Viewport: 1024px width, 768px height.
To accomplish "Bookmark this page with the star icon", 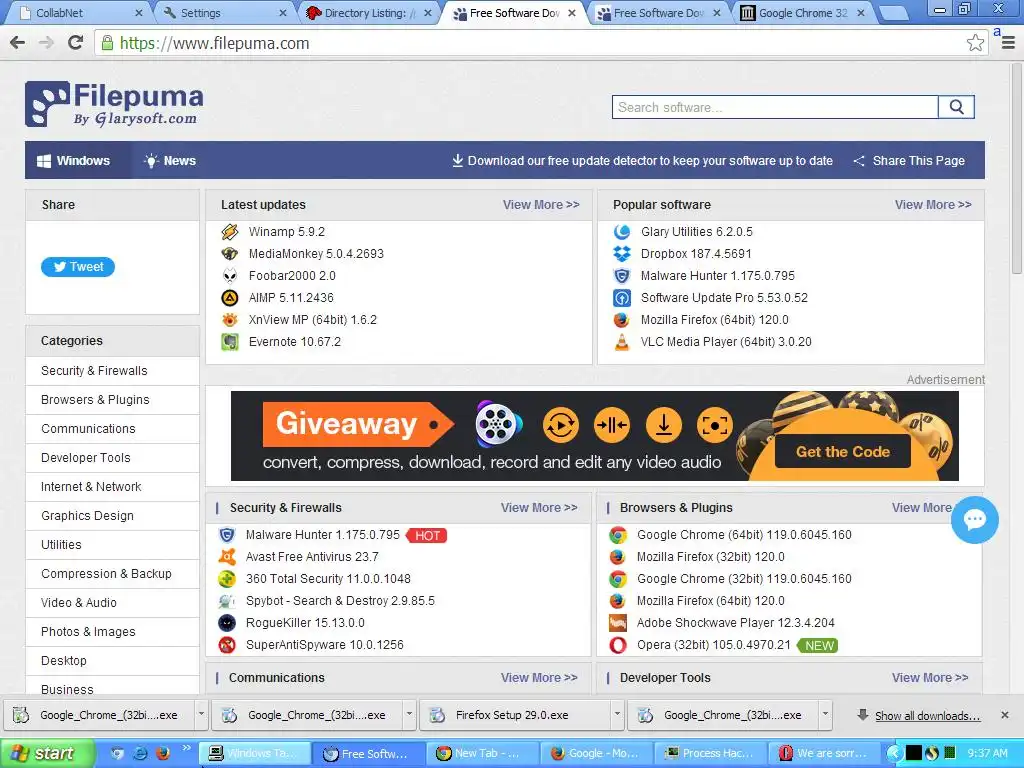I will tap(975, 43).
